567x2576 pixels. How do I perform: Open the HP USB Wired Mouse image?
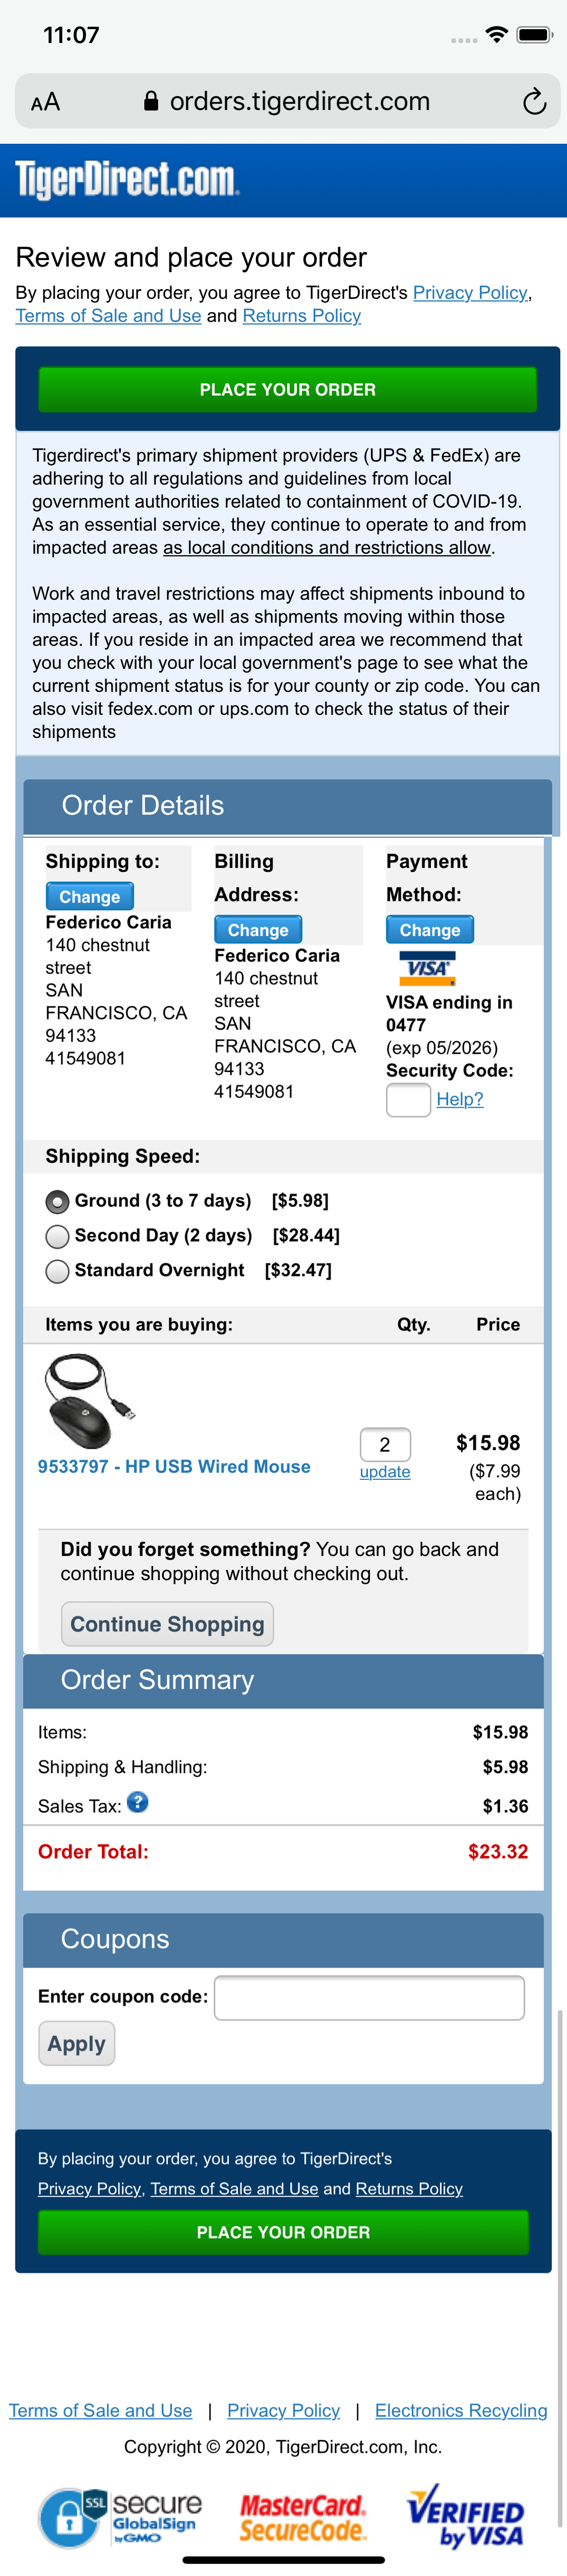(88, 1400)
